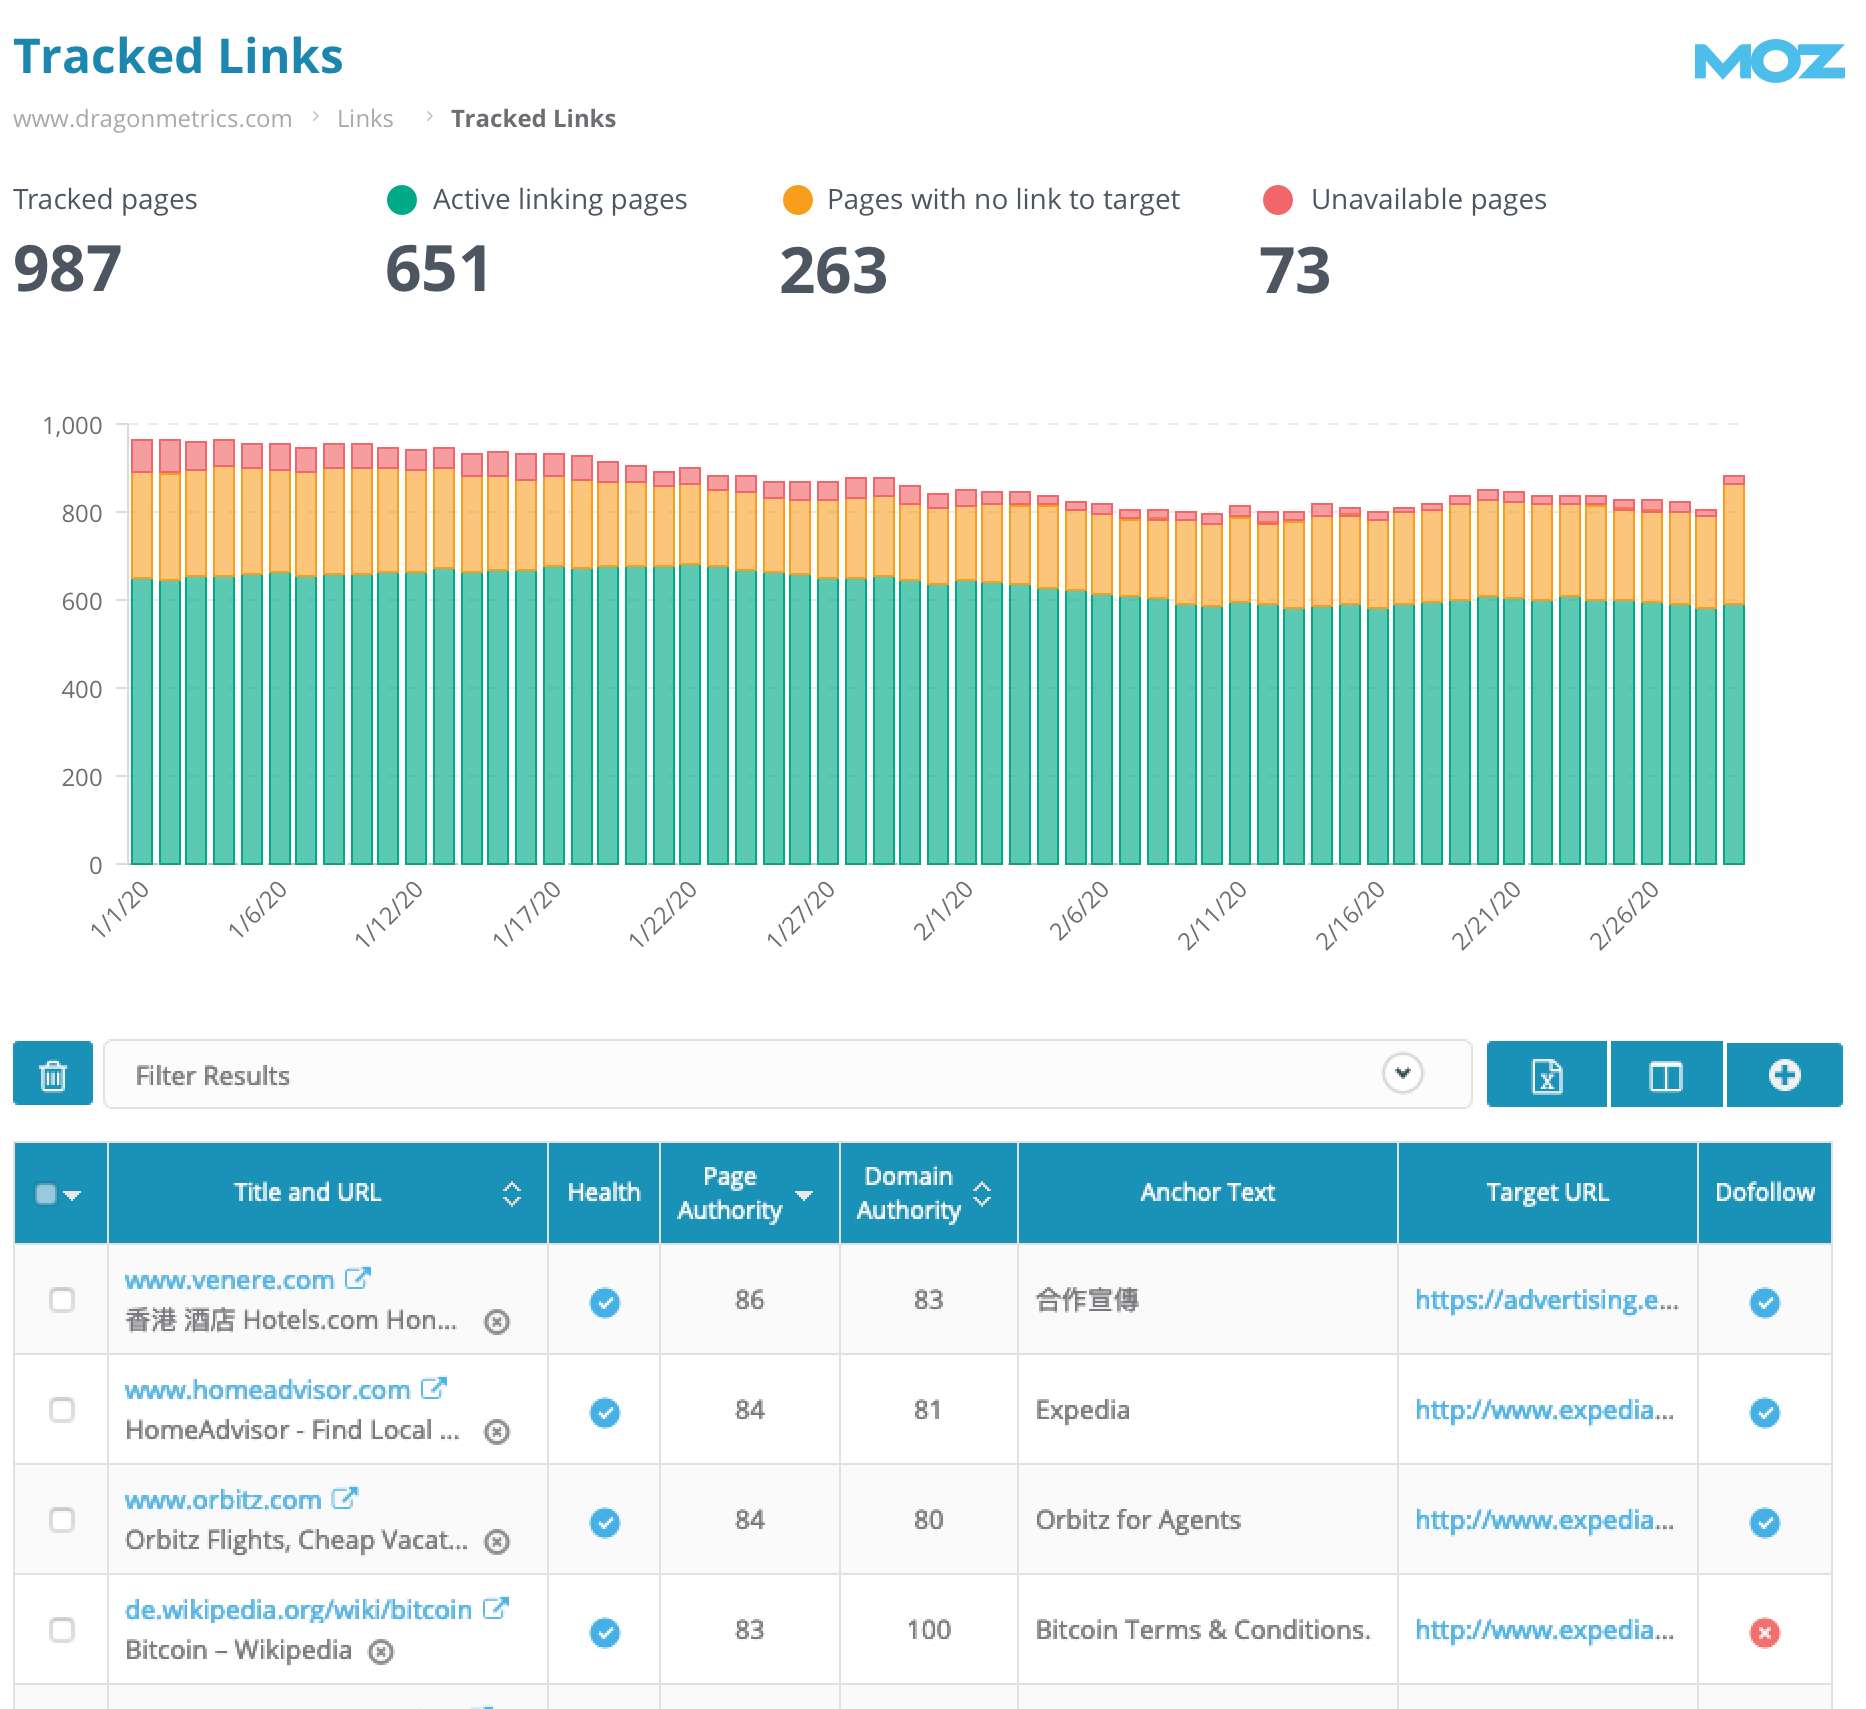Click the Export to Excel icon
The width and height of the screenshot is (1866, 1709).
point(1546,1074)
